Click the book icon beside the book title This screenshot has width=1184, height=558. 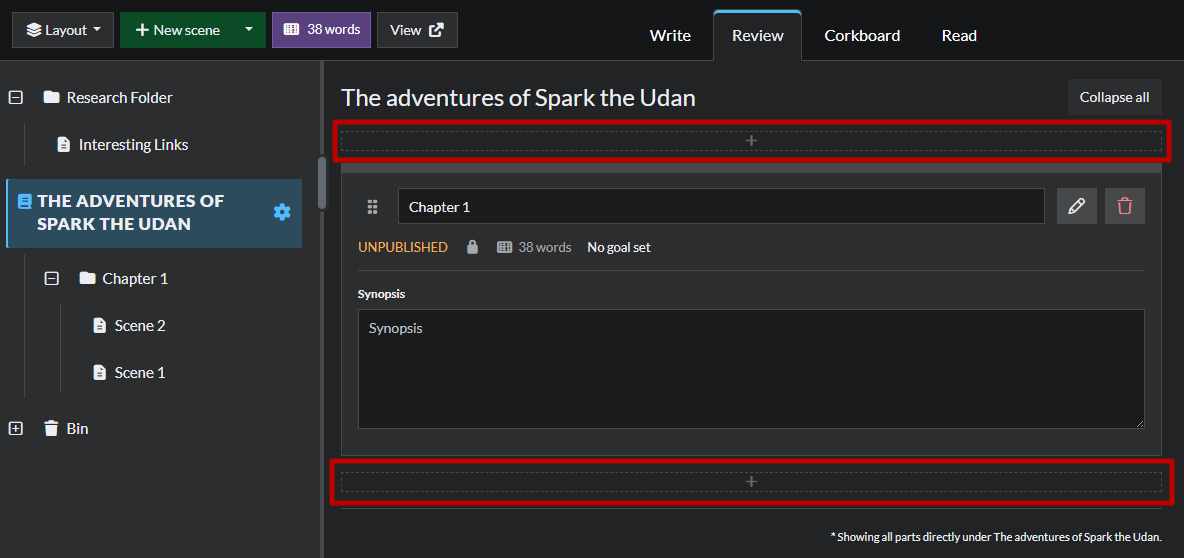25,201
